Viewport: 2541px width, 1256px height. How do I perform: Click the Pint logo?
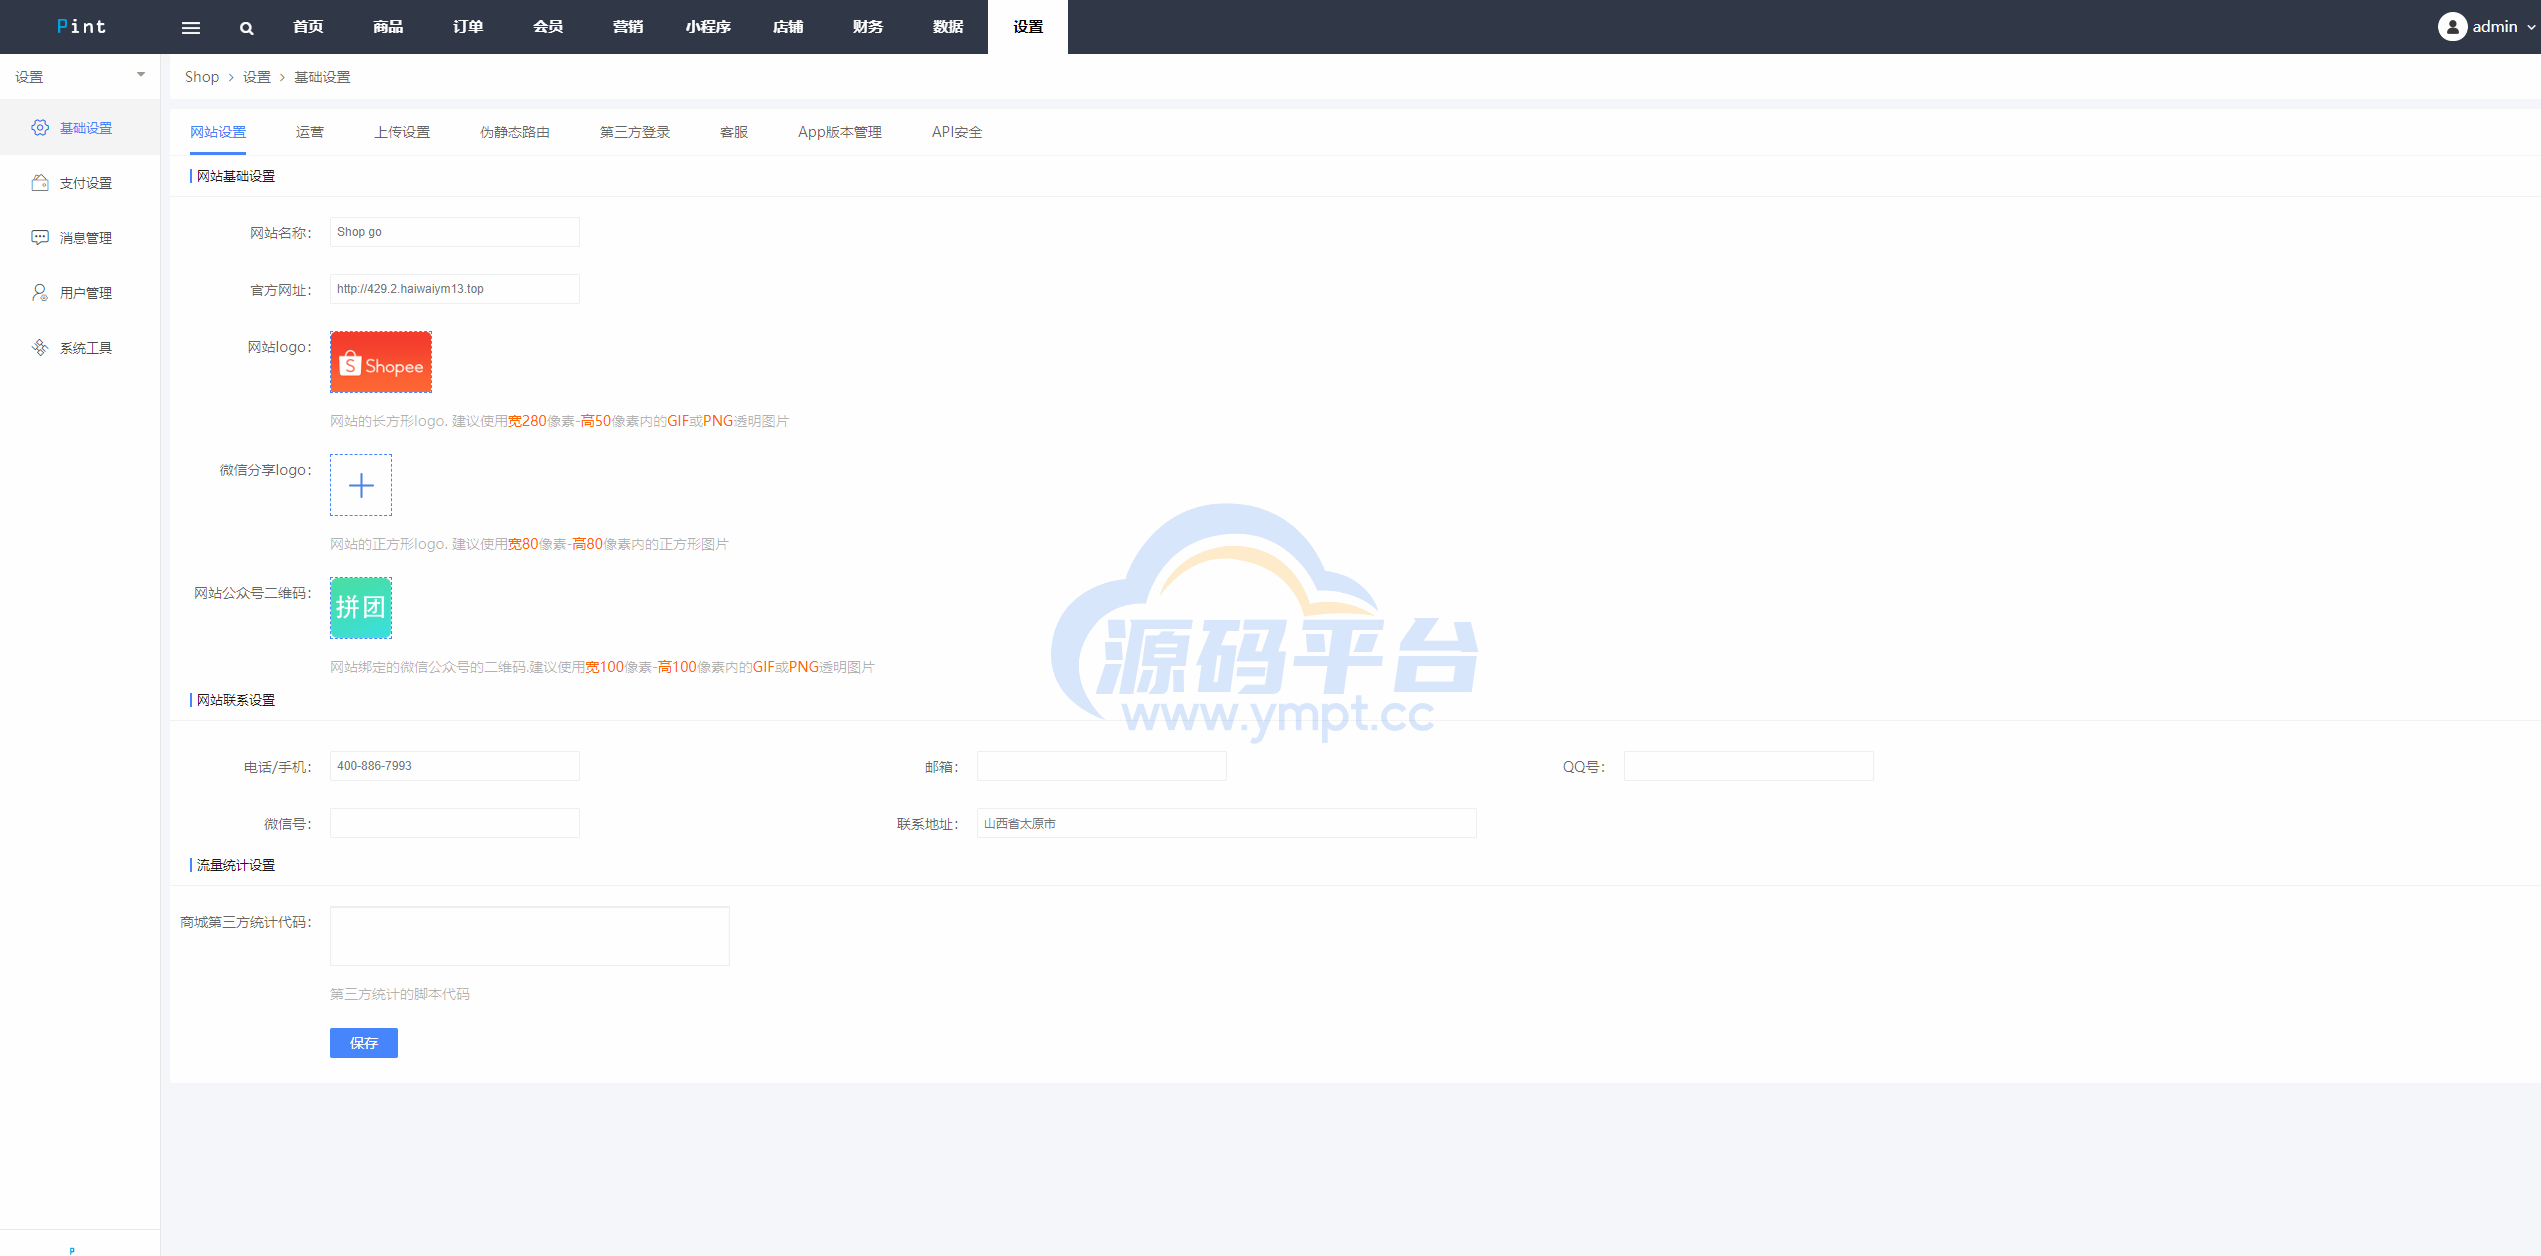[81, 27]
